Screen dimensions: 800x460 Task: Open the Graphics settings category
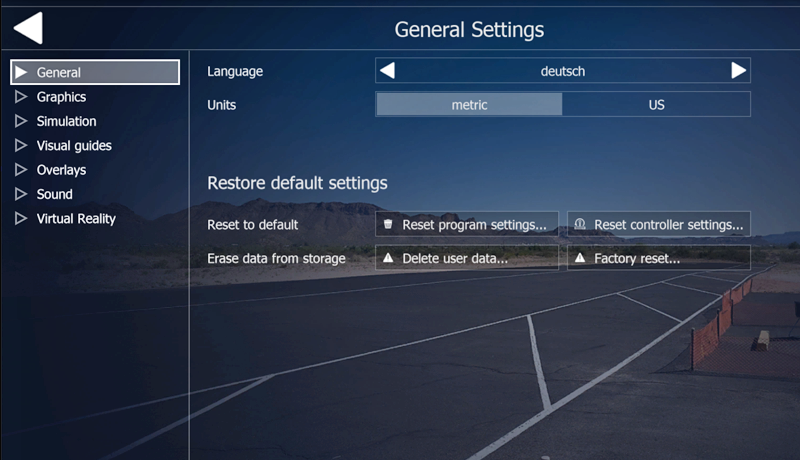(x=61, y=97)
